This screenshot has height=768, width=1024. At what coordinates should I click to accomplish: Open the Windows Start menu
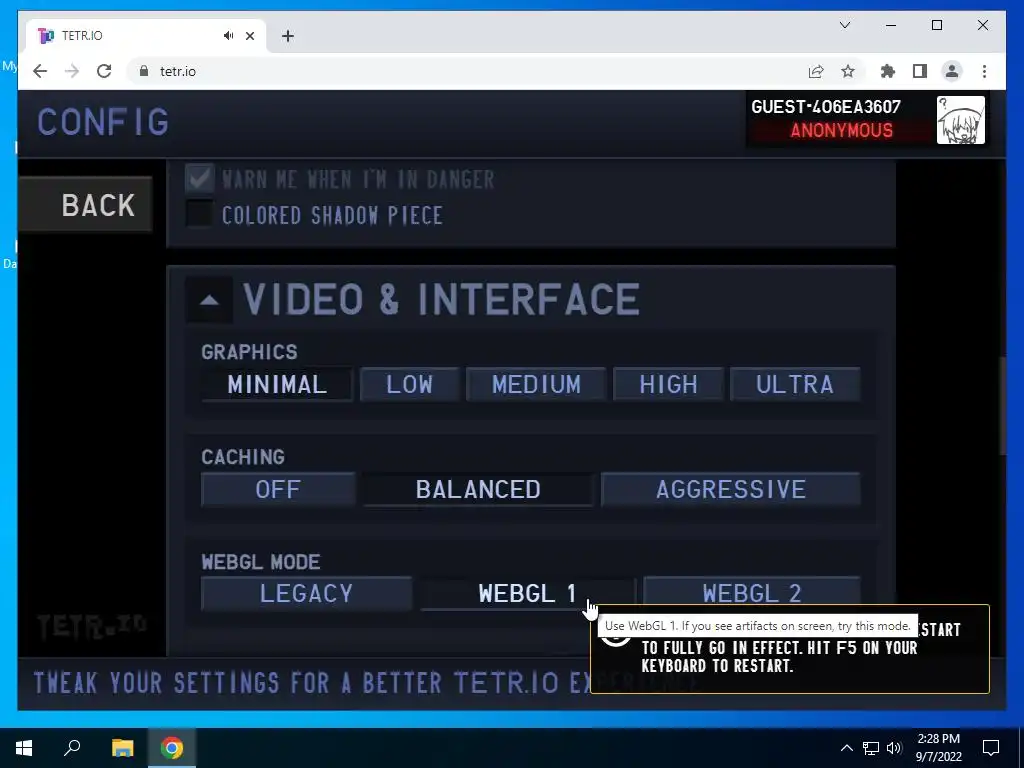click(24, 748)
